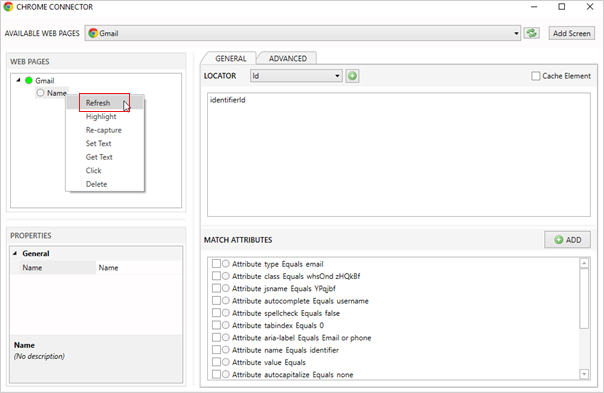
Task: Check the Attribute tabindex Equals 0 checkbox
Action: [216, 325]
